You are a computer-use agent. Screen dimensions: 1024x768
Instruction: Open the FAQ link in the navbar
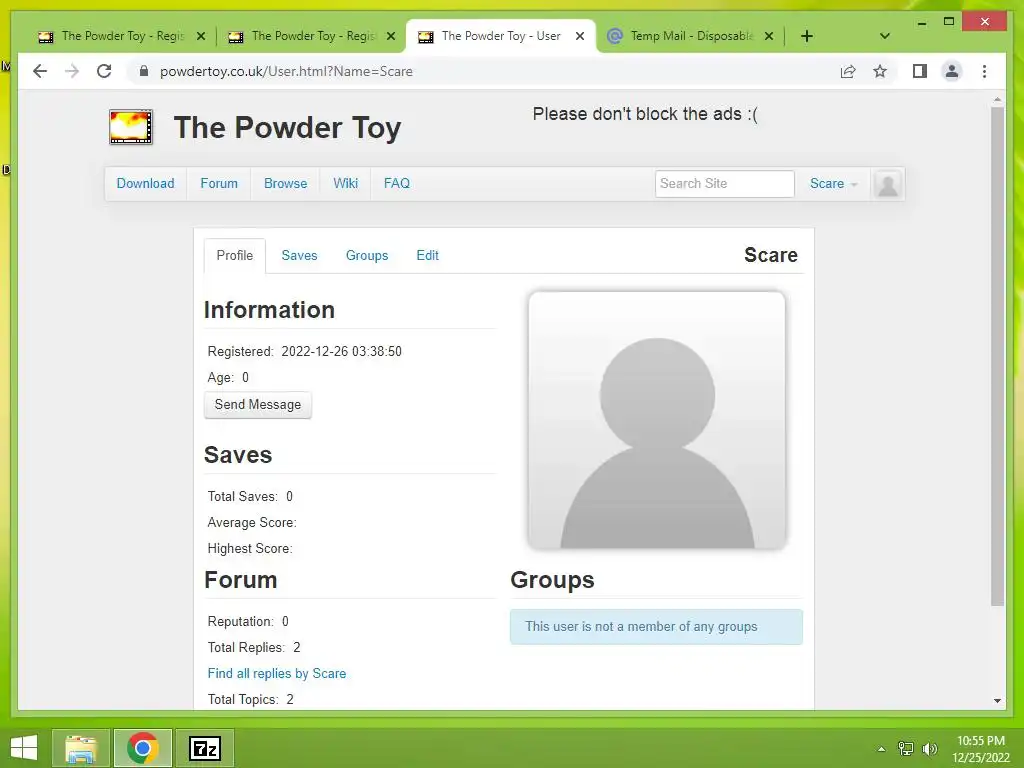coord(397,184)
